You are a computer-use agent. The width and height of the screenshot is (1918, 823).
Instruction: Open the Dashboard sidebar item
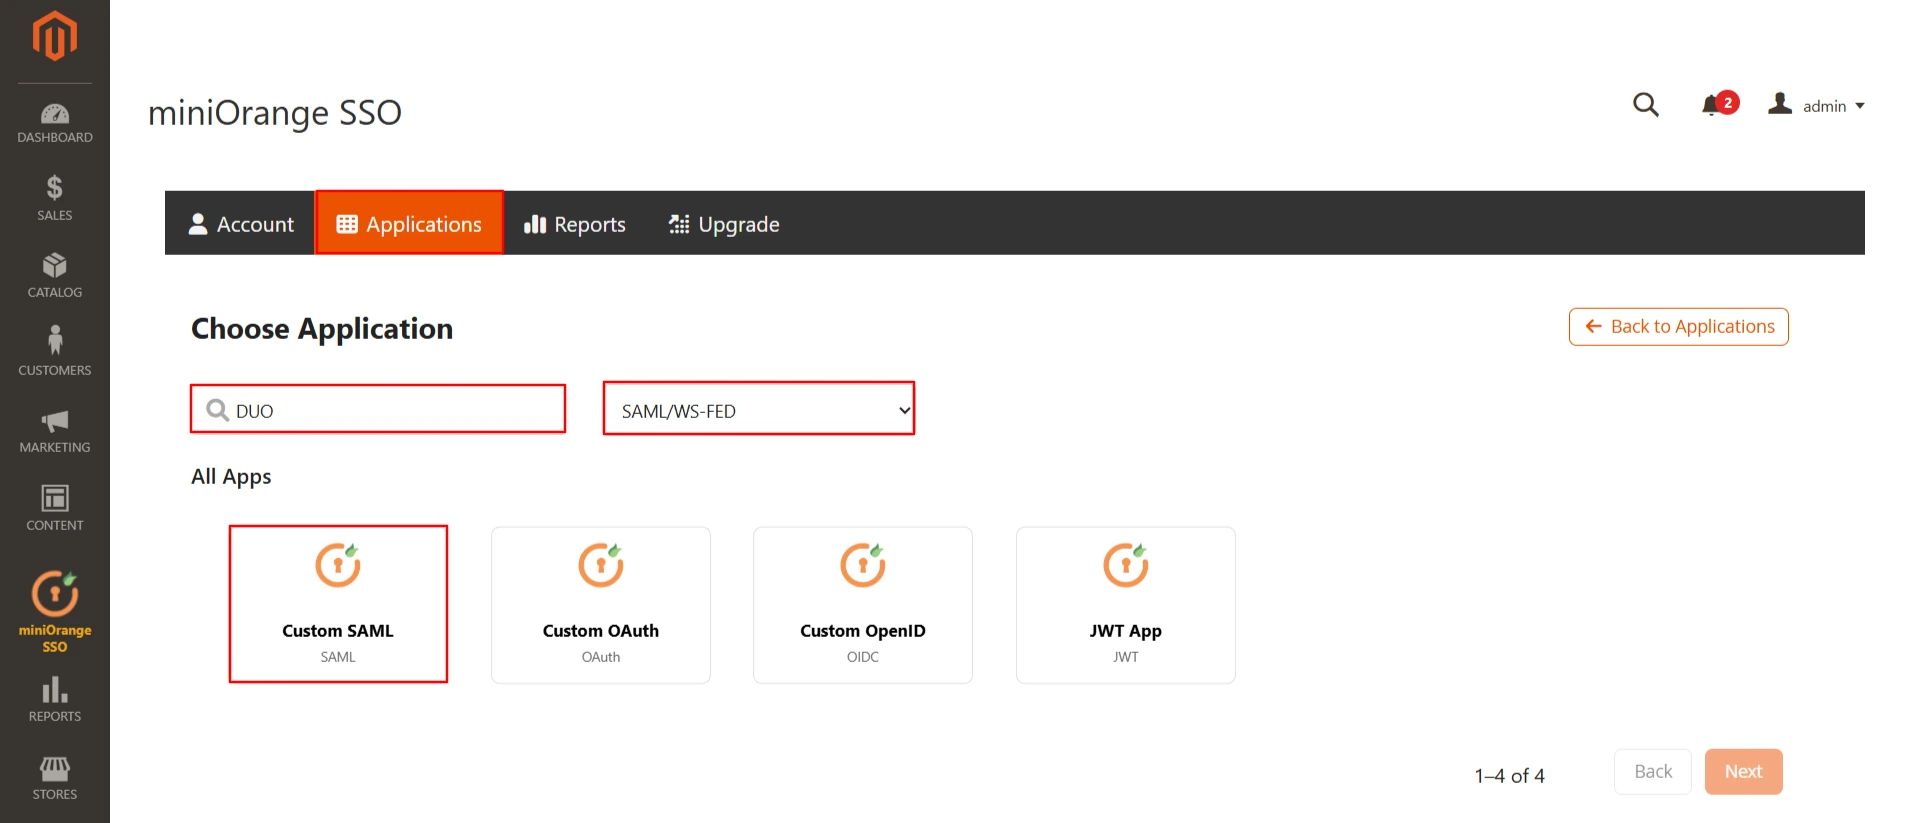click(x=55, y=123)
